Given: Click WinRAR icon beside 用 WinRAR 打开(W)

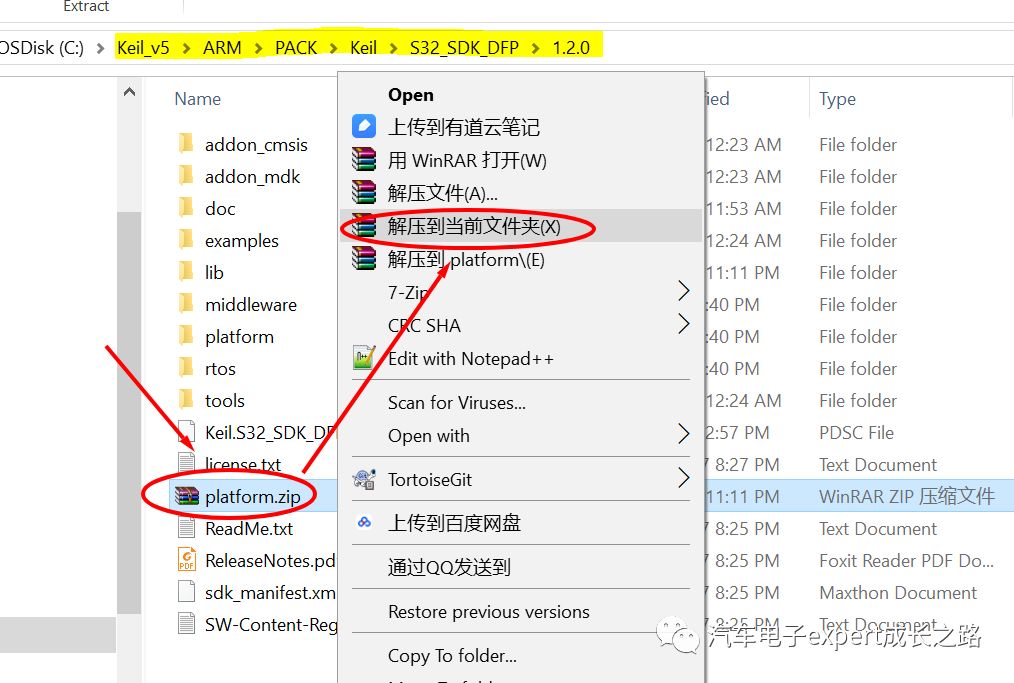Looking at the screenshot, I should pyautogui.click(x=363, y=159).
